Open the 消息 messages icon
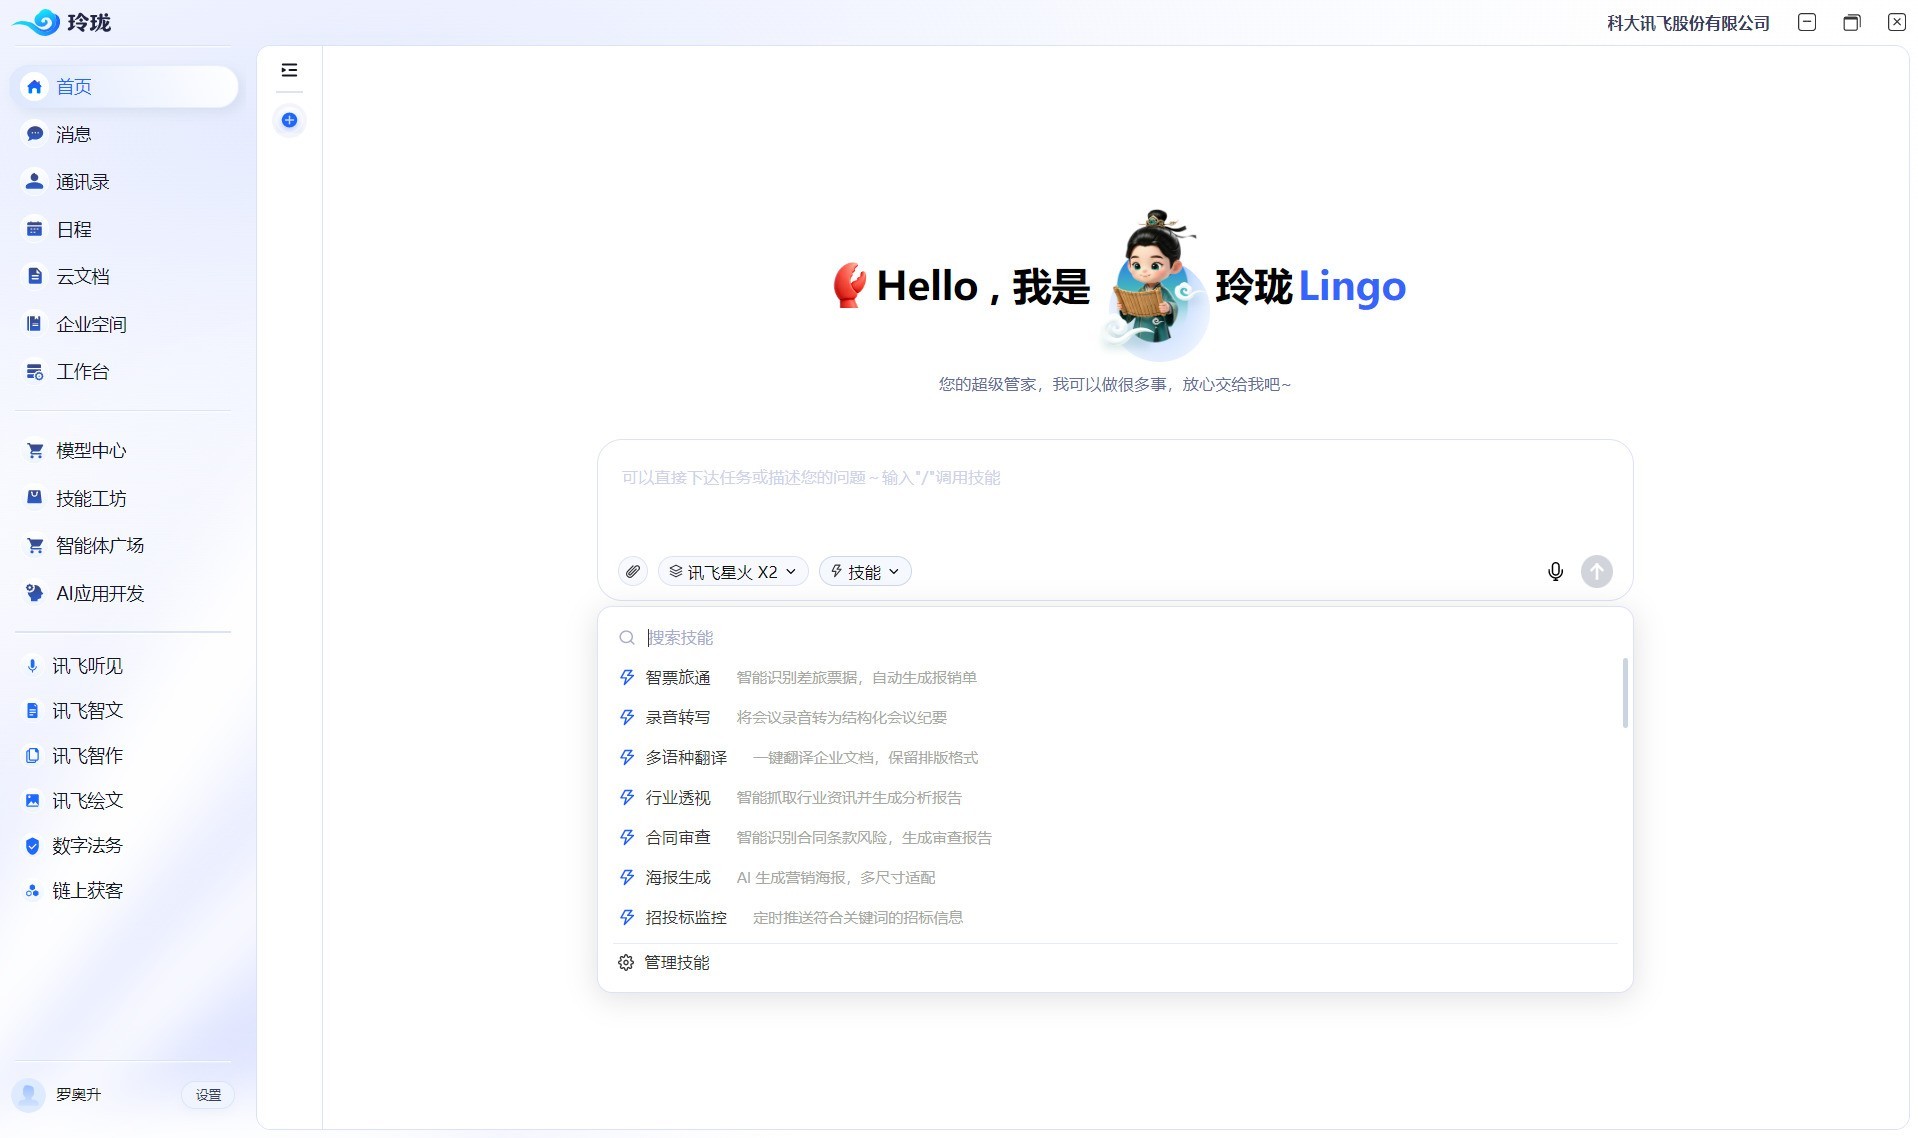The image size is (1918, 1138). coord(35,134)
